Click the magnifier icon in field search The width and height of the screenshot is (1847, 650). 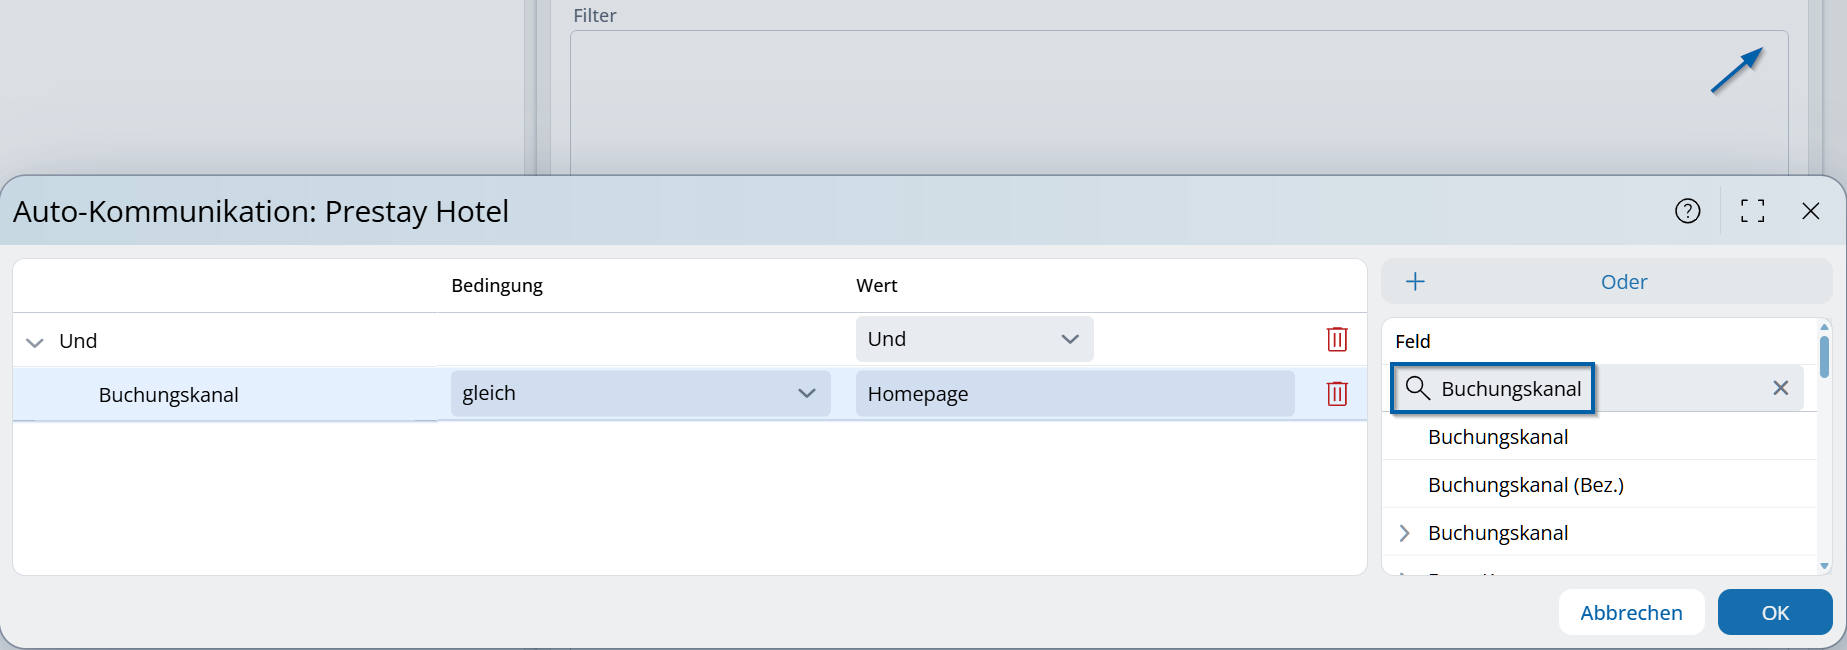tap(1417, 388)
